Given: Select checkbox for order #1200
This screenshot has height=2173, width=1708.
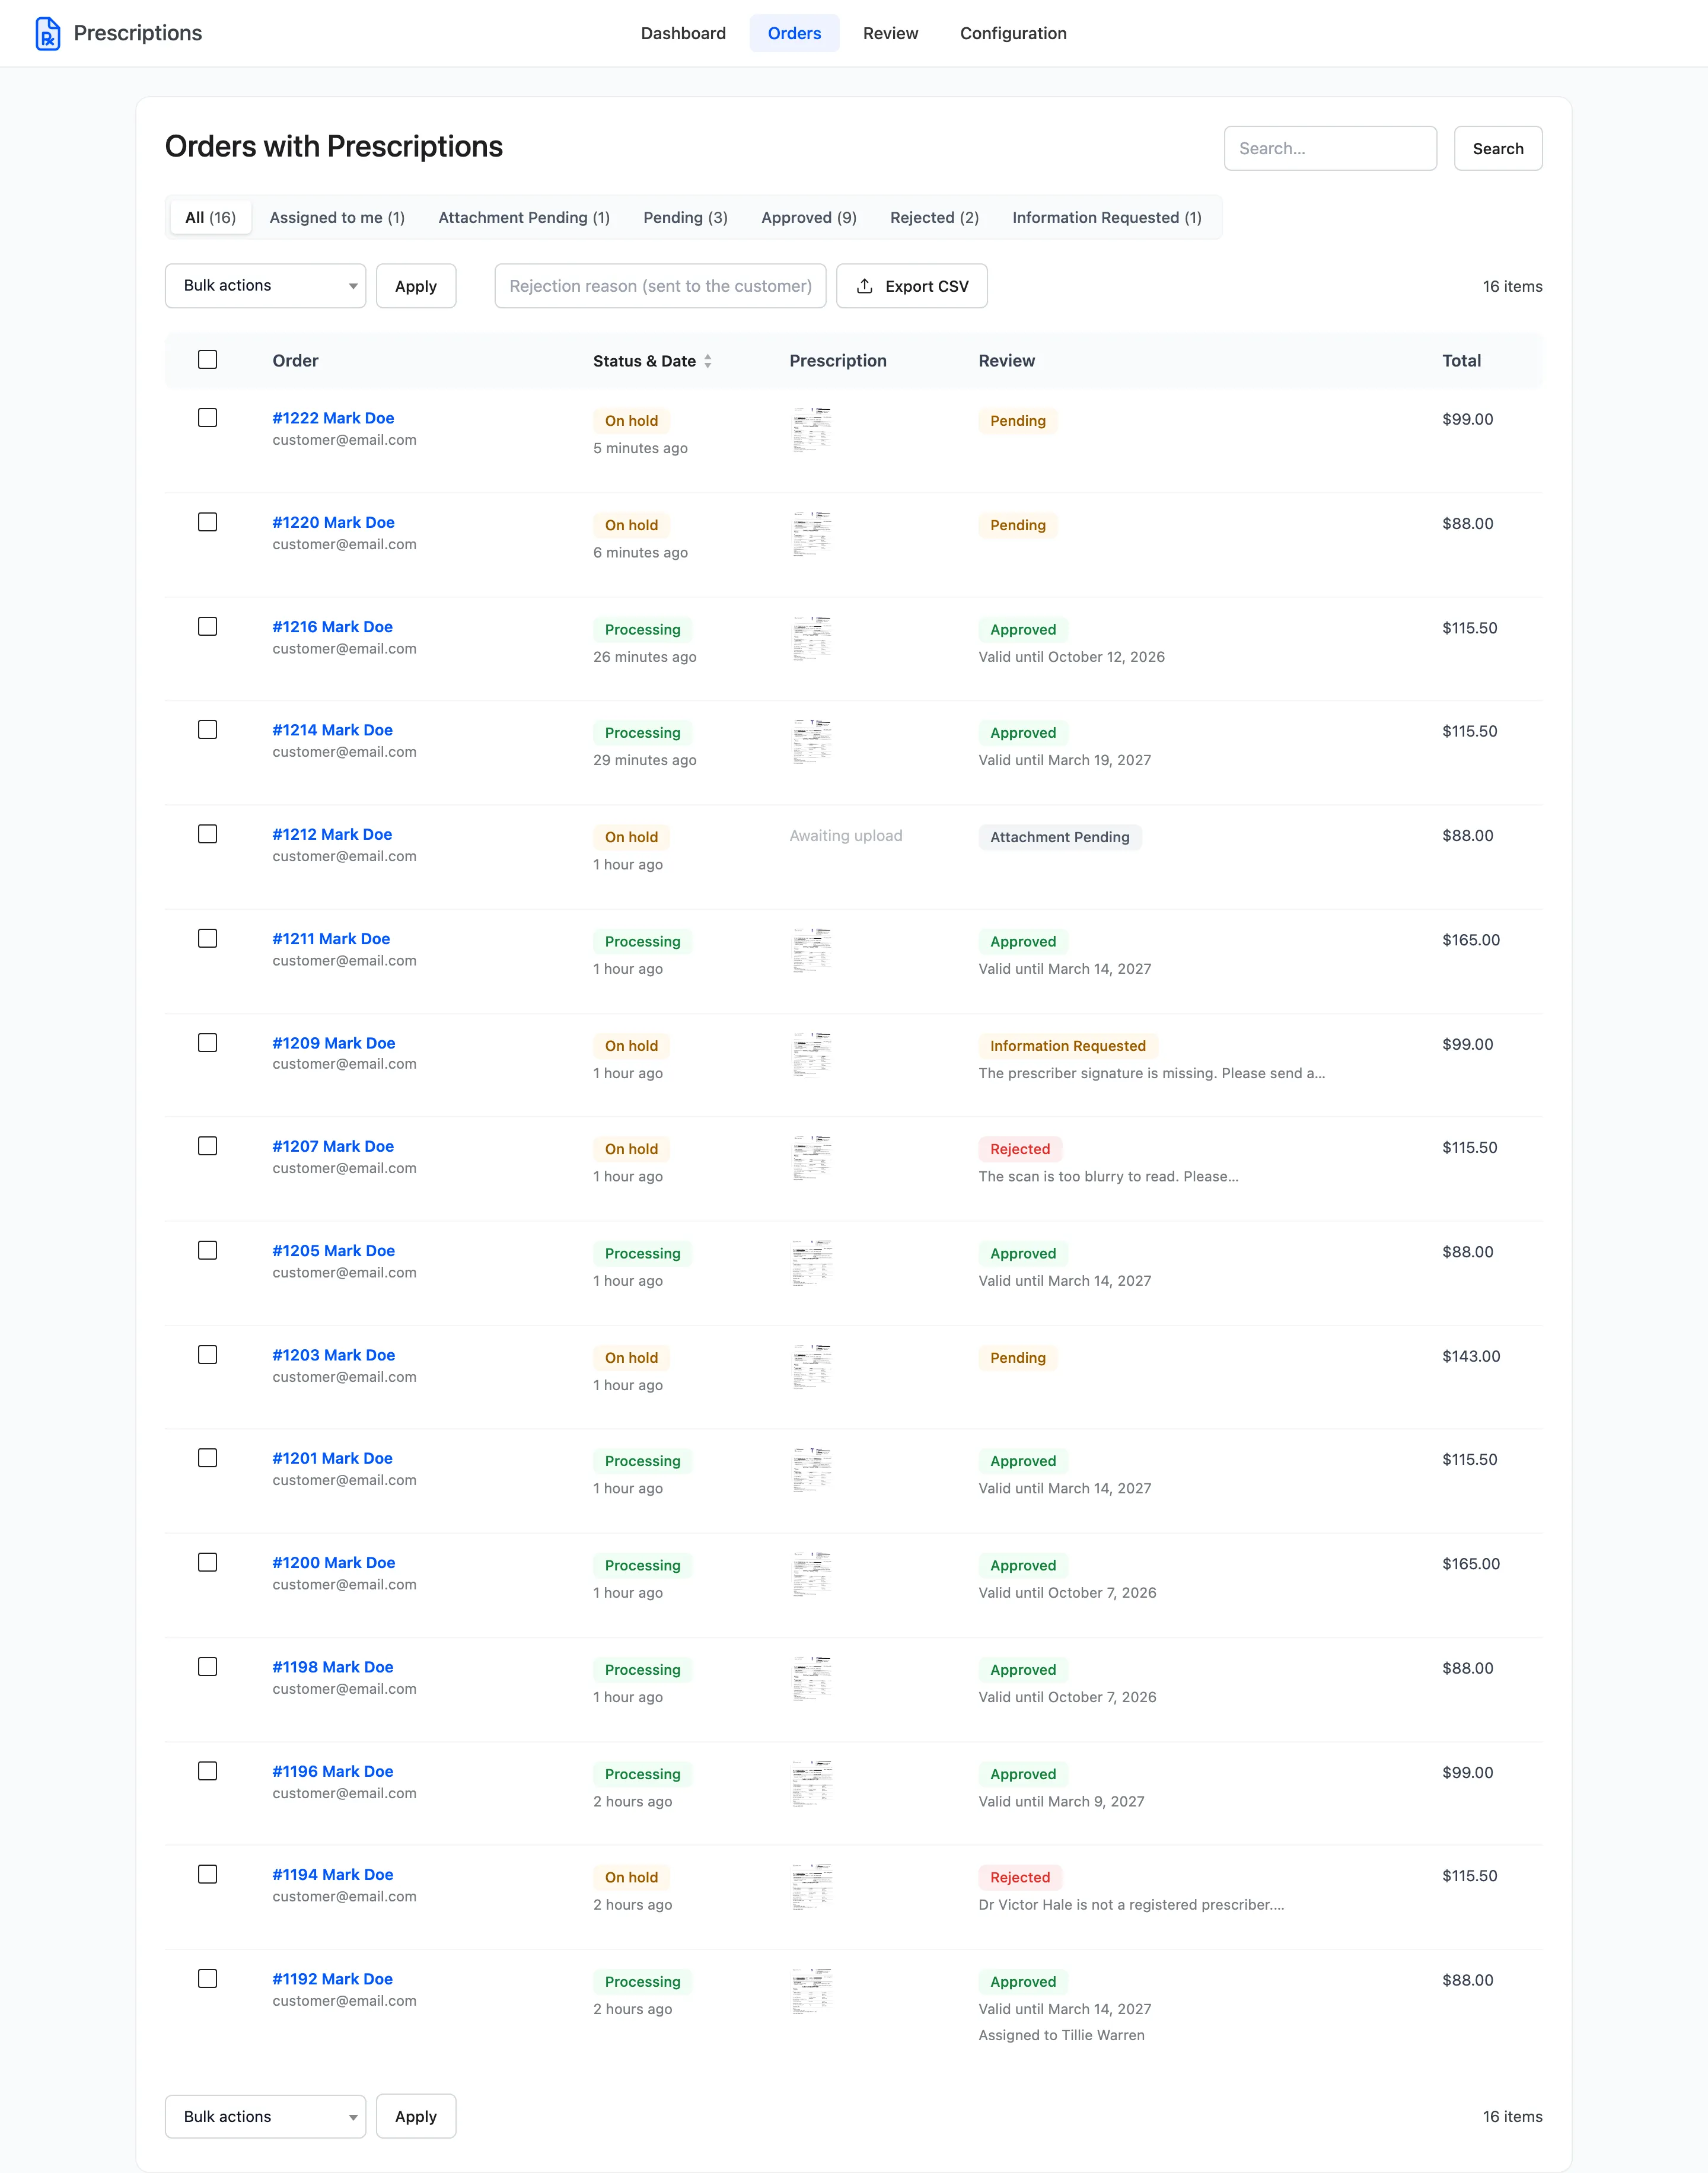Looking at the screenshot, I should point(207,1562).
